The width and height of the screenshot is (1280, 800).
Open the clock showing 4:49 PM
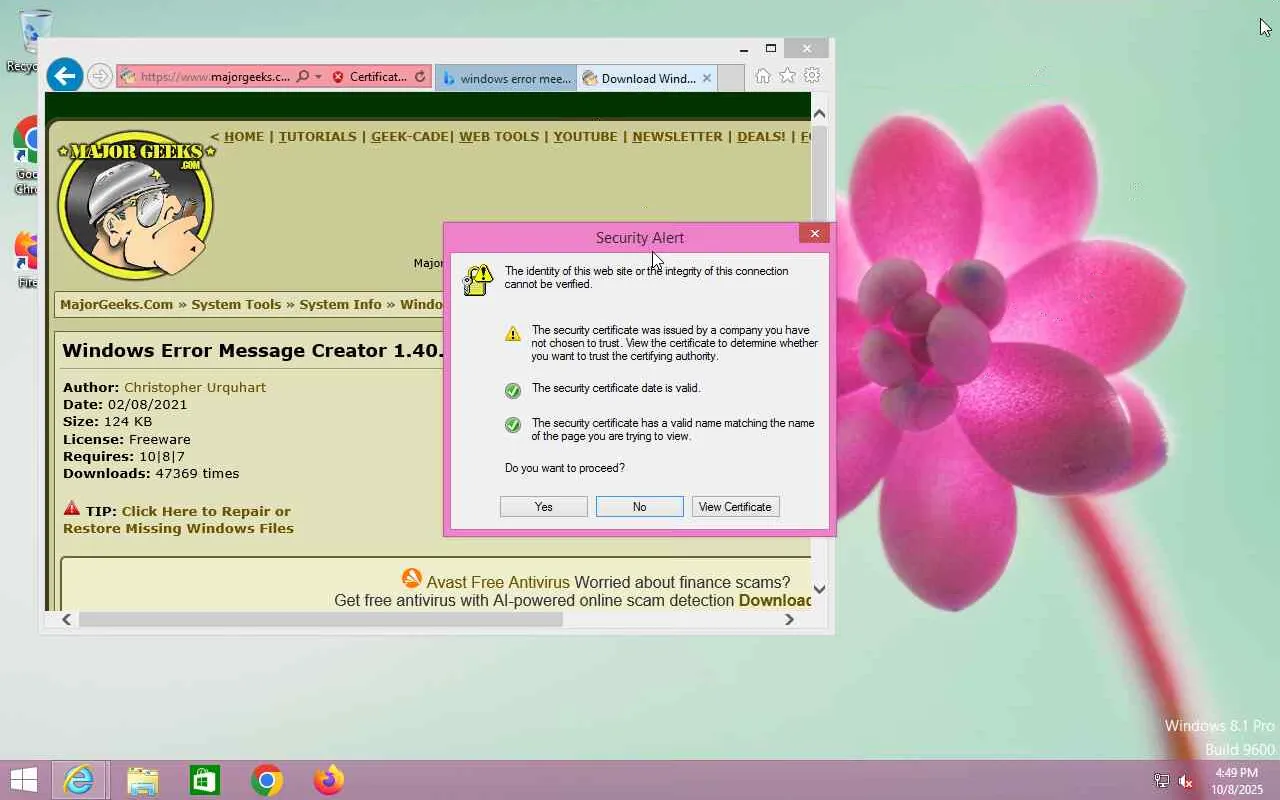point(1236,781)
